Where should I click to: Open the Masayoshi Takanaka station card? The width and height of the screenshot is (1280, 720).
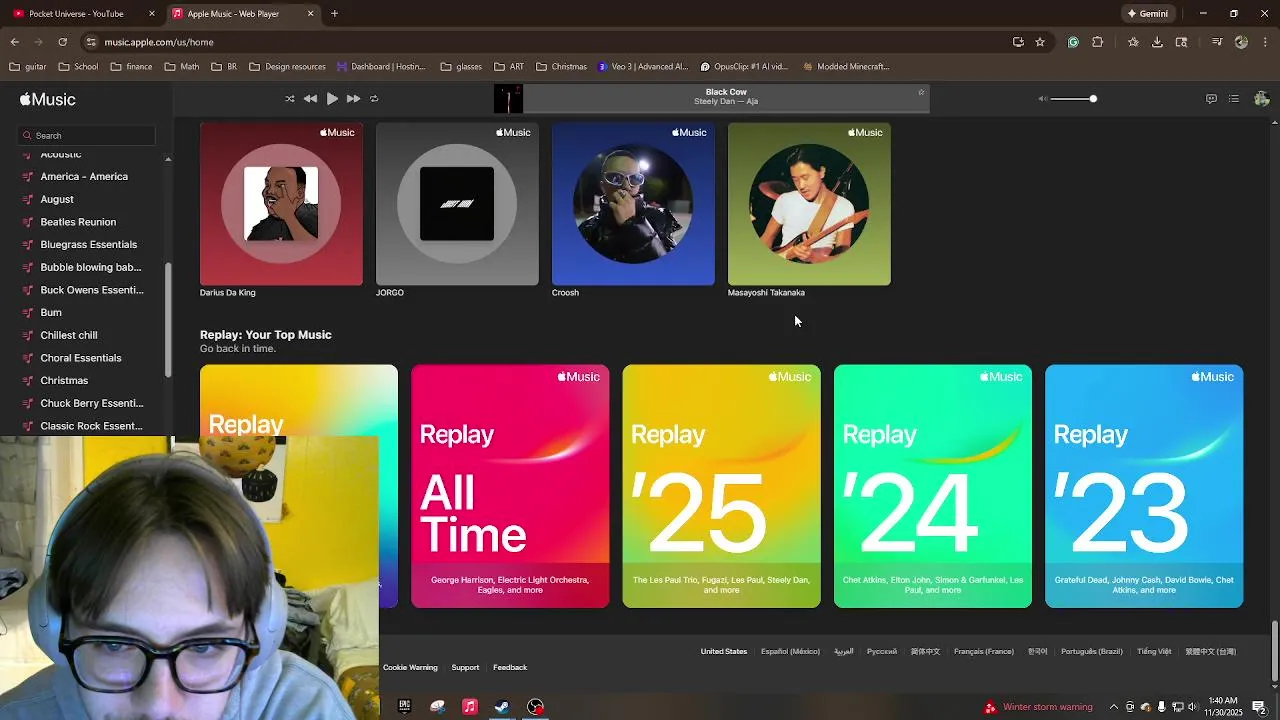809,204
